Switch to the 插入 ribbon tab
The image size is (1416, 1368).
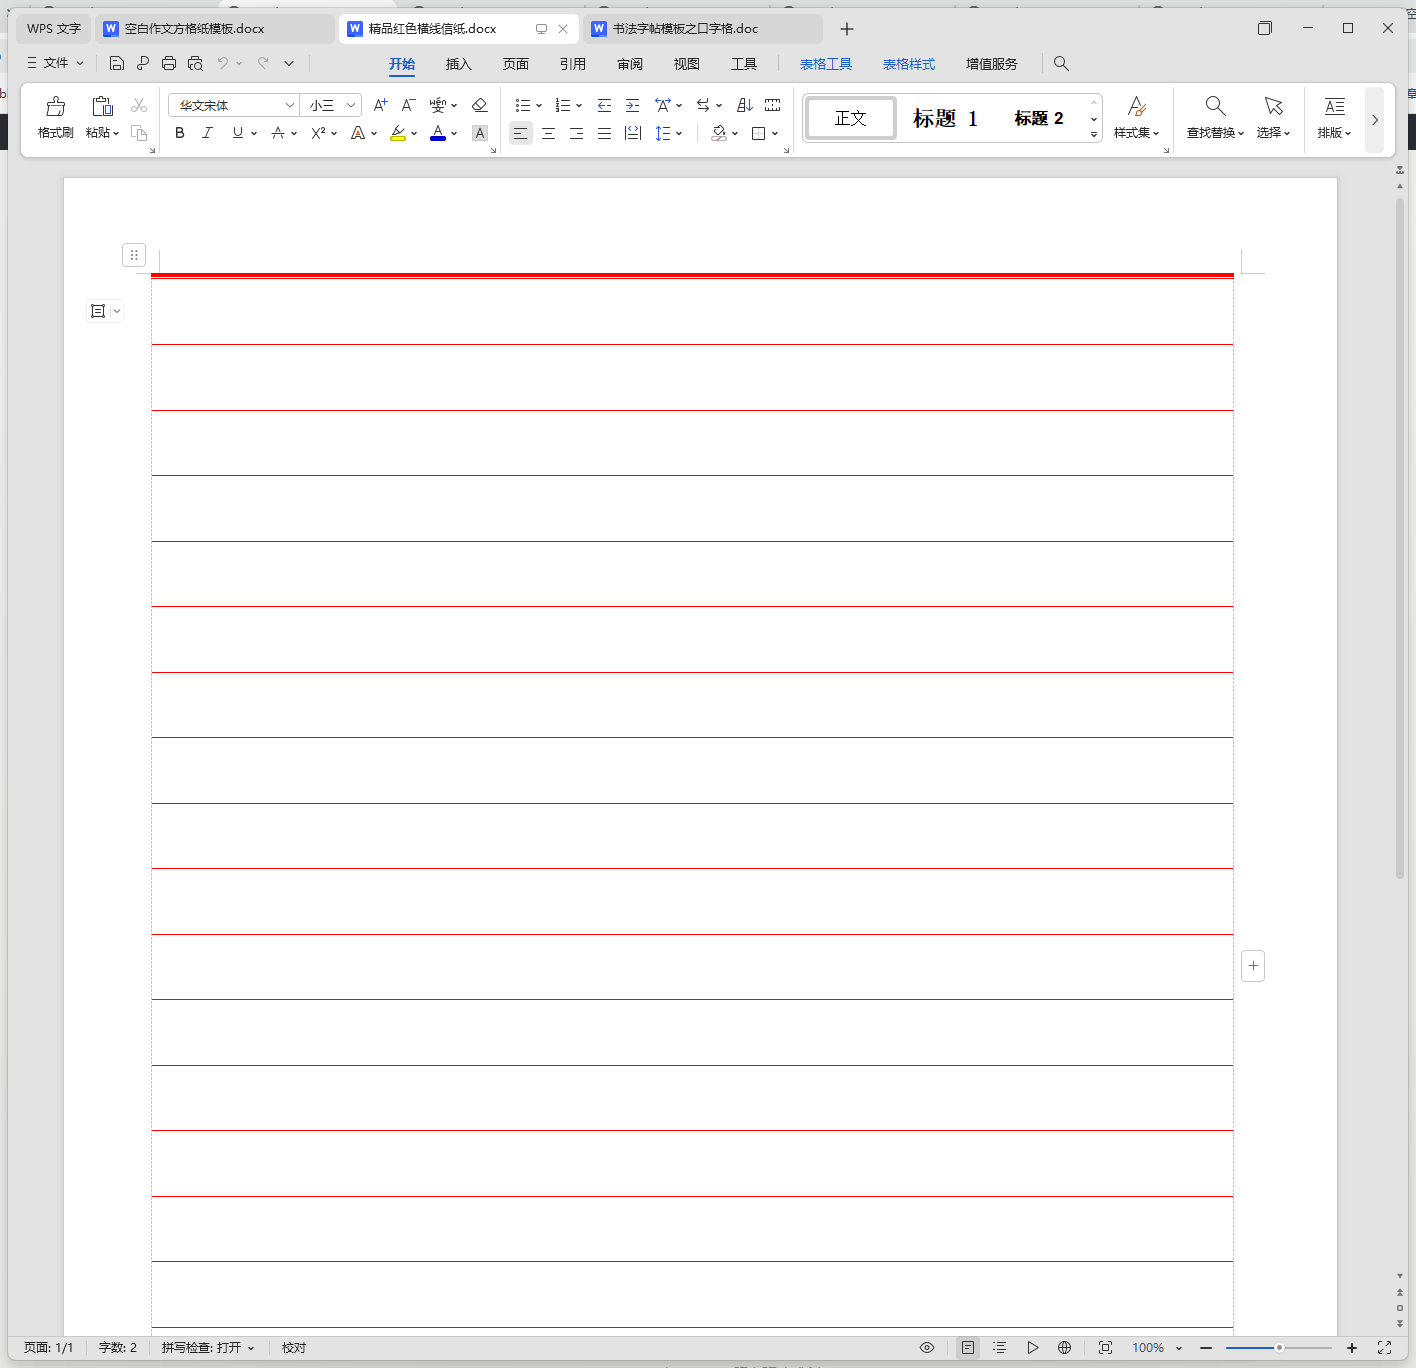tap(458, 64)
